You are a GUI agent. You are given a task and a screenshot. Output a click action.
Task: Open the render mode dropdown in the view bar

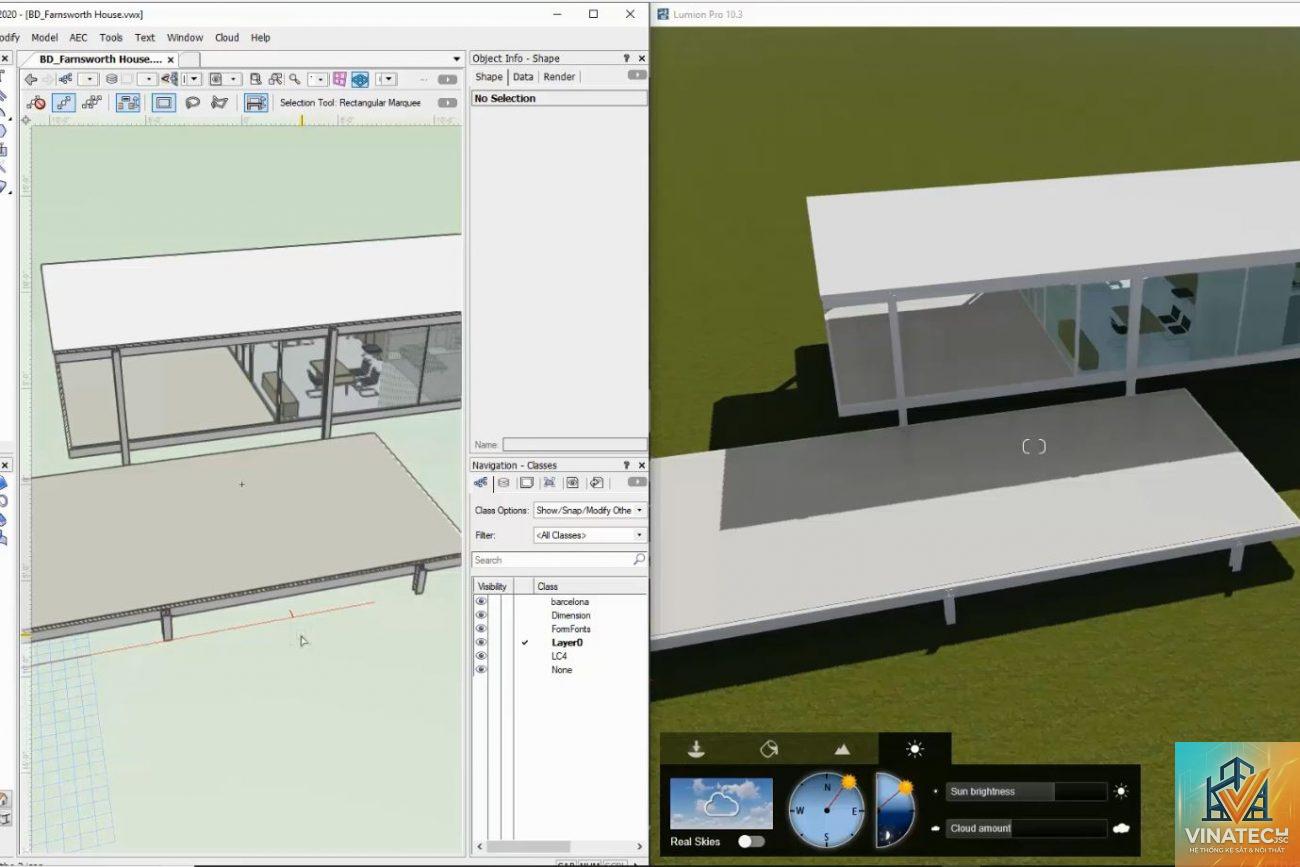pyautogui.click(x=385, y=79)
